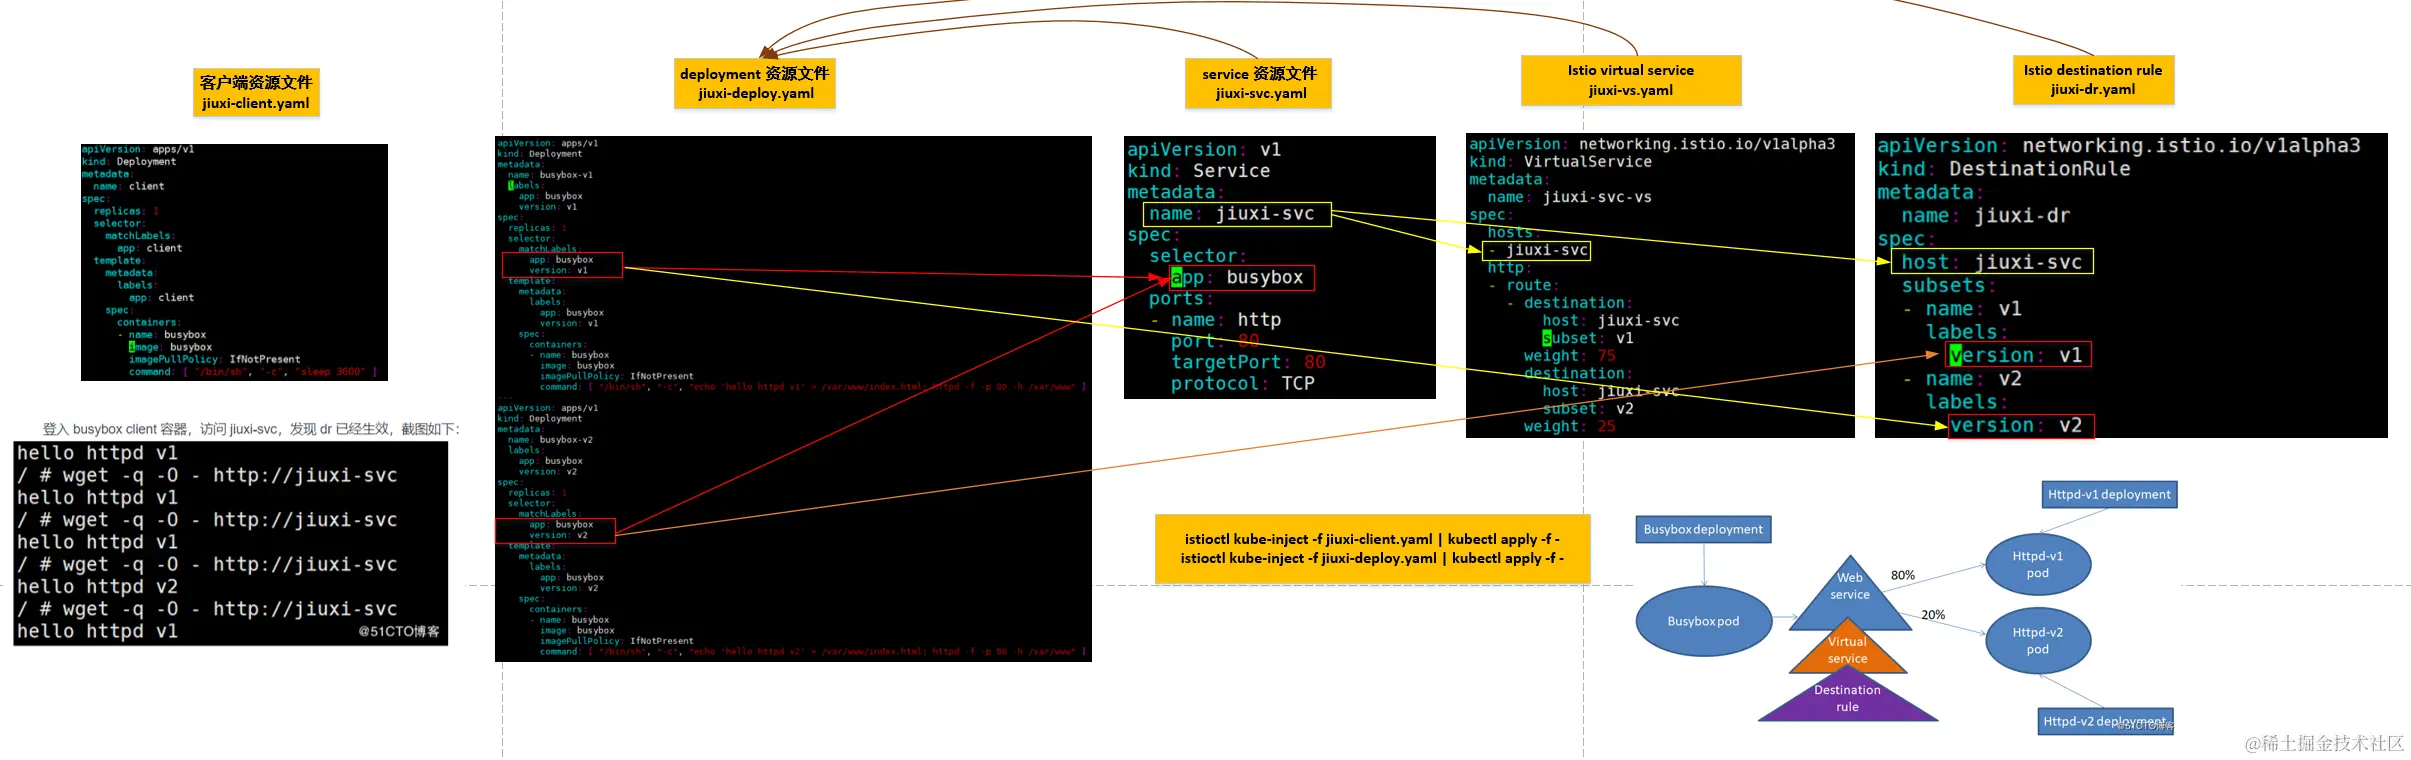Click 'name: jiuxi-dr' line
The width and height of the screenshot is (2411, 760).
coord(1986,216)
